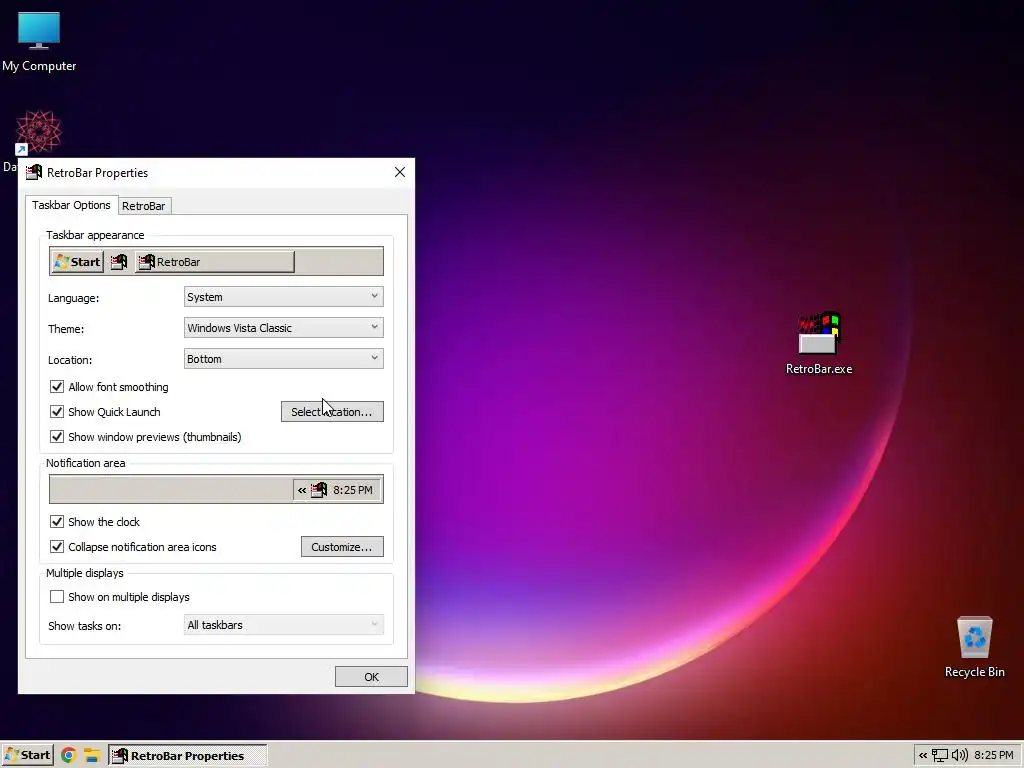Viewport: 1024px width, 768px height.
Task: Open File Explorer from Quick Launch
Action: [92, 756]
